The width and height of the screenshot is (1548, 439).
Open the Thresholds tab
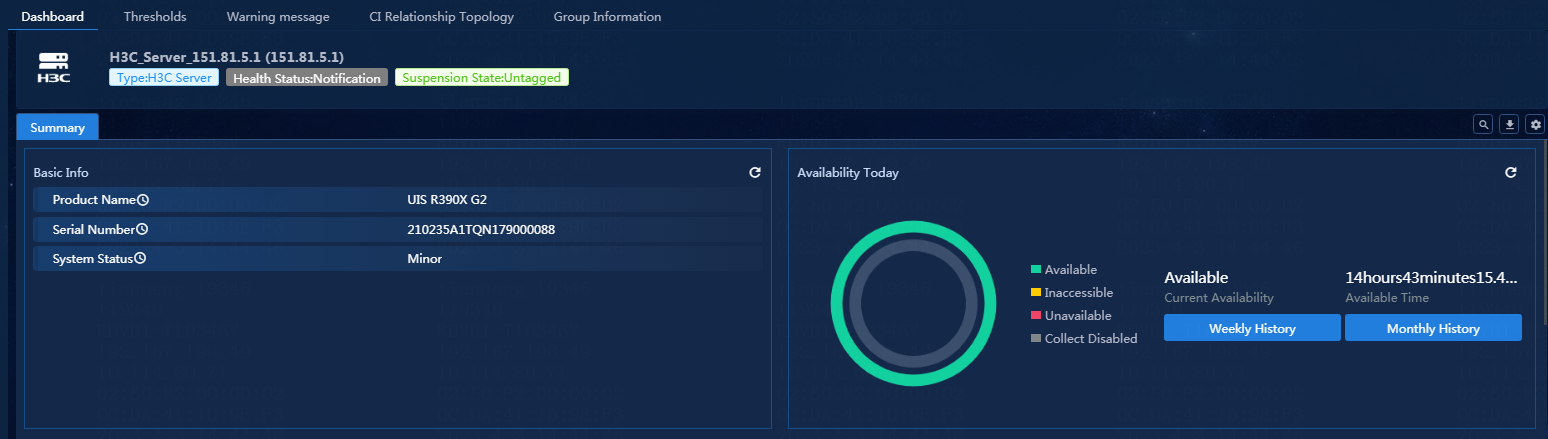[x=155, y=17]
